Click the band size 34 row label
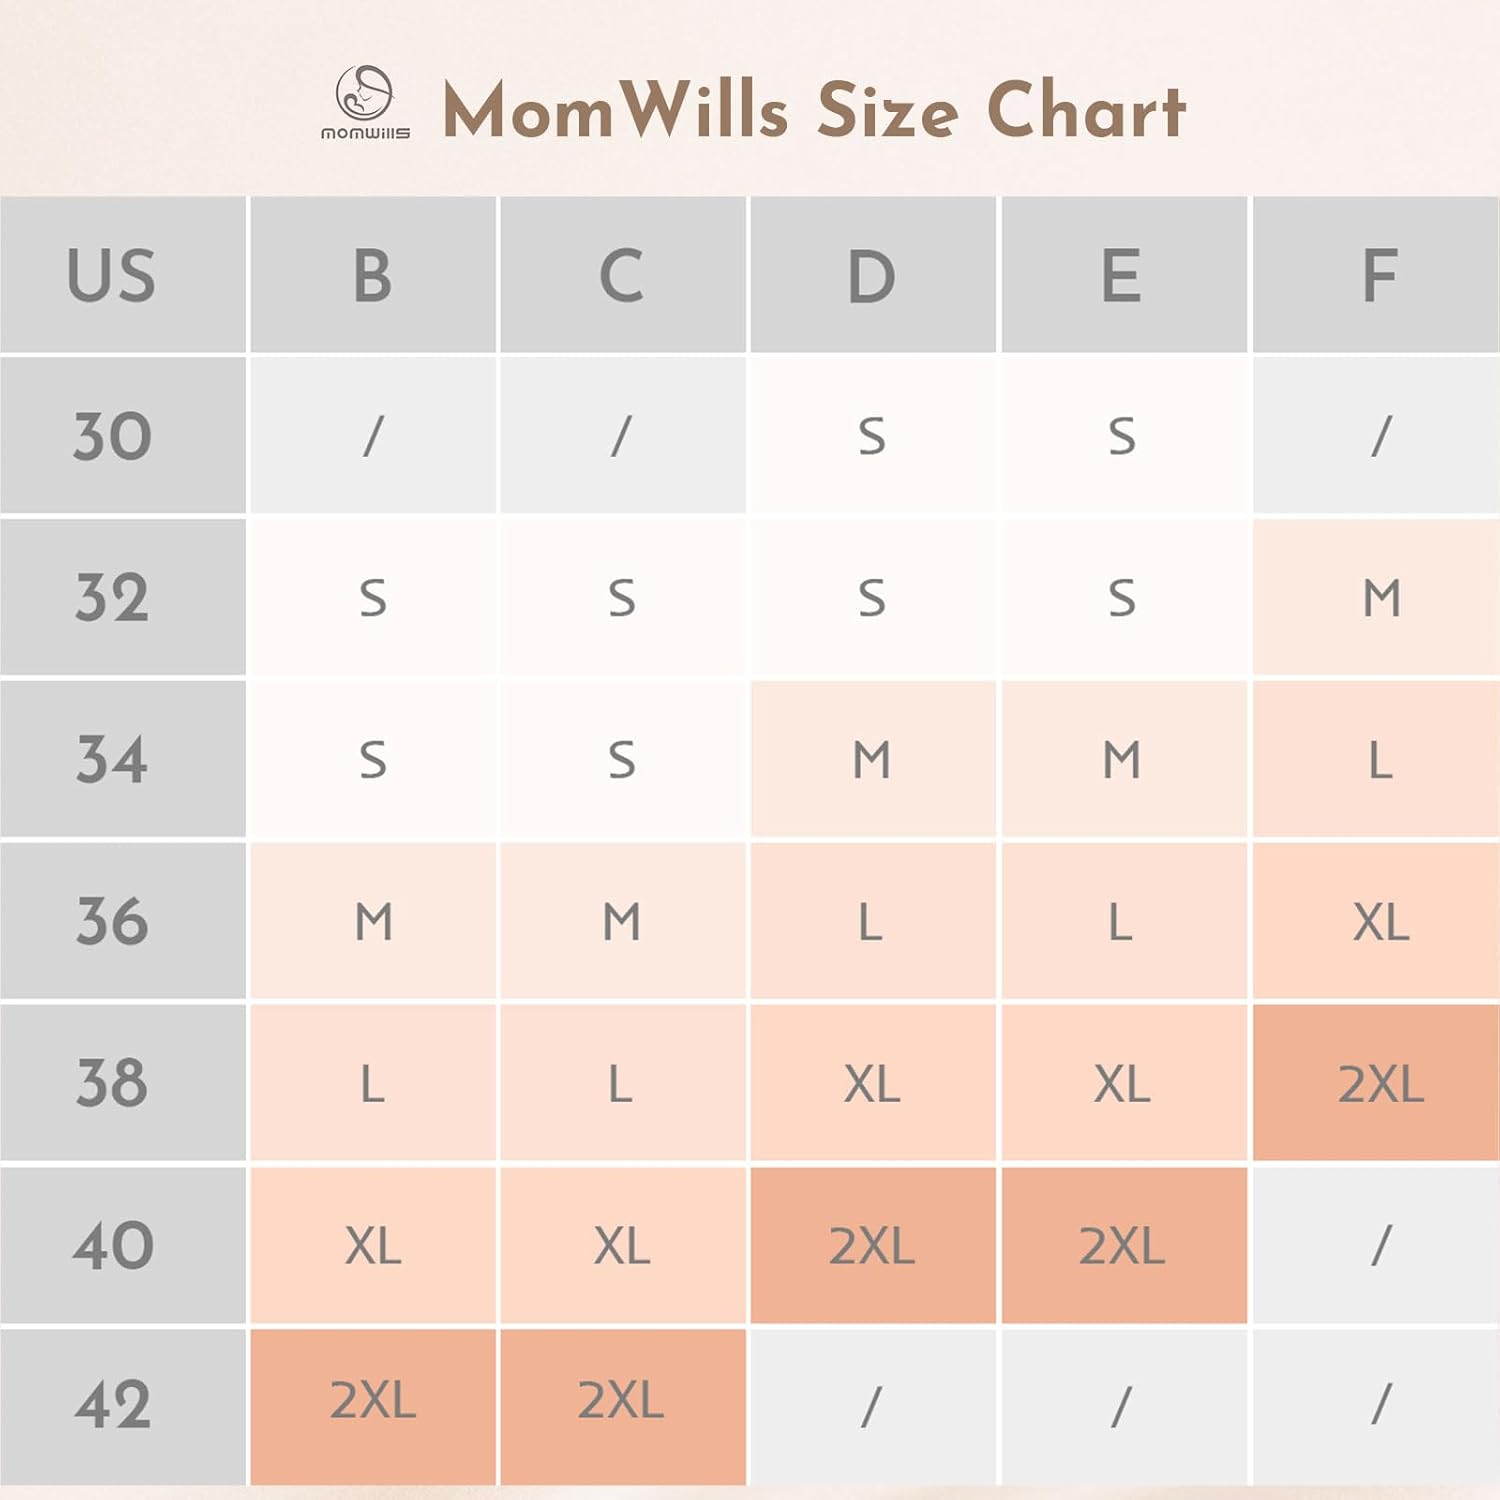Image resolution: width=1500 pixels, height=1500 pixels. 111,760
